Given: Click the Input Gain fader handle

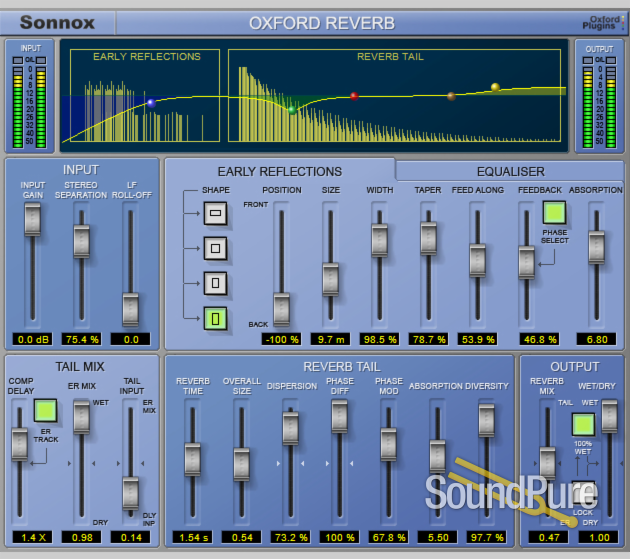Looking at the screenshot, I should coord(33,219).
